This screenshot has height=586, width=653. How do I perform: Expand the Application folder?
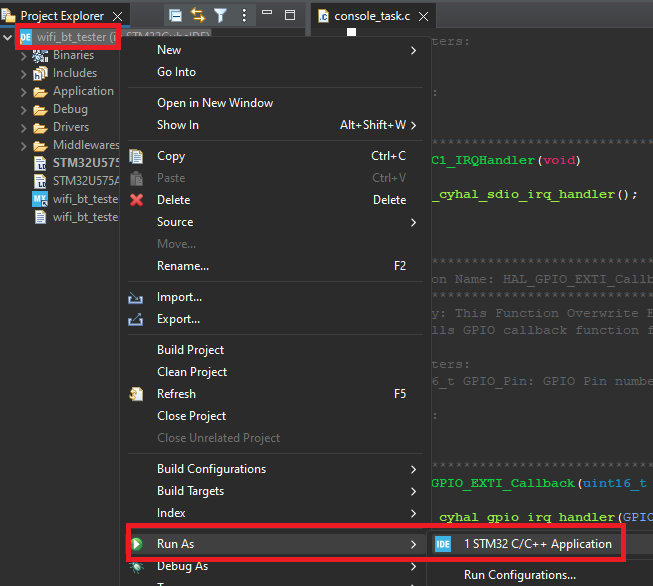click(x=24, y=92)
